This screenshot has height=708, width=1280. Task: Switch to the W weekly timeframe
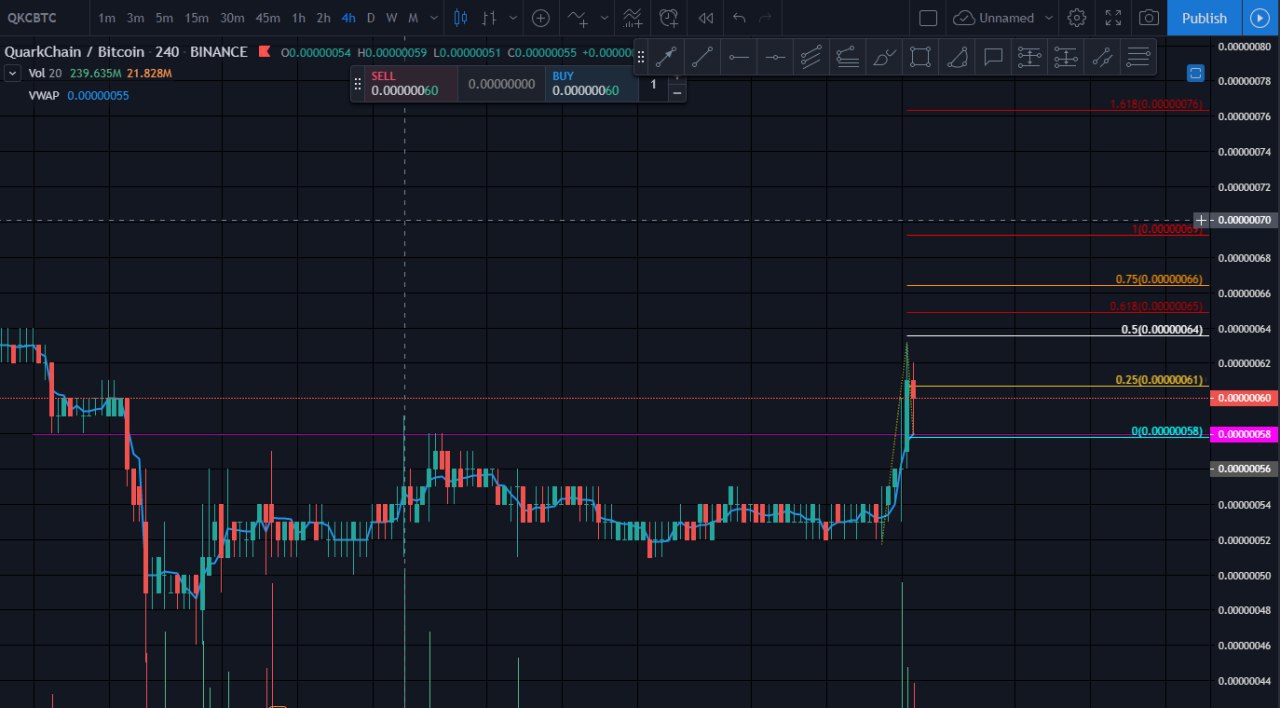(x=391, y=18)
